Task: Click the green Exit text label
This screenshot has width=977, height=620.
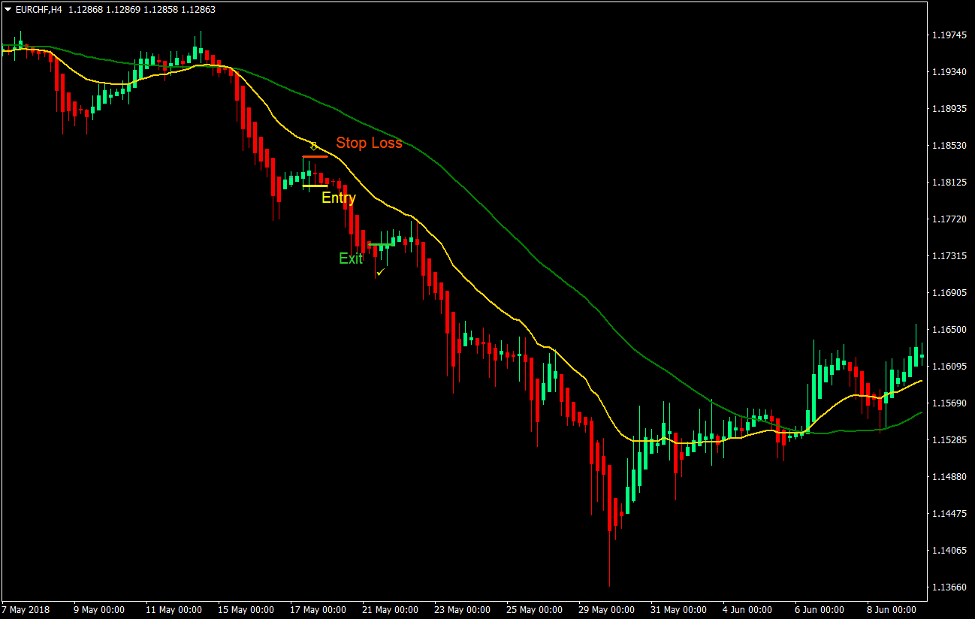Action: pyautogui.click(x=350, y=259)
